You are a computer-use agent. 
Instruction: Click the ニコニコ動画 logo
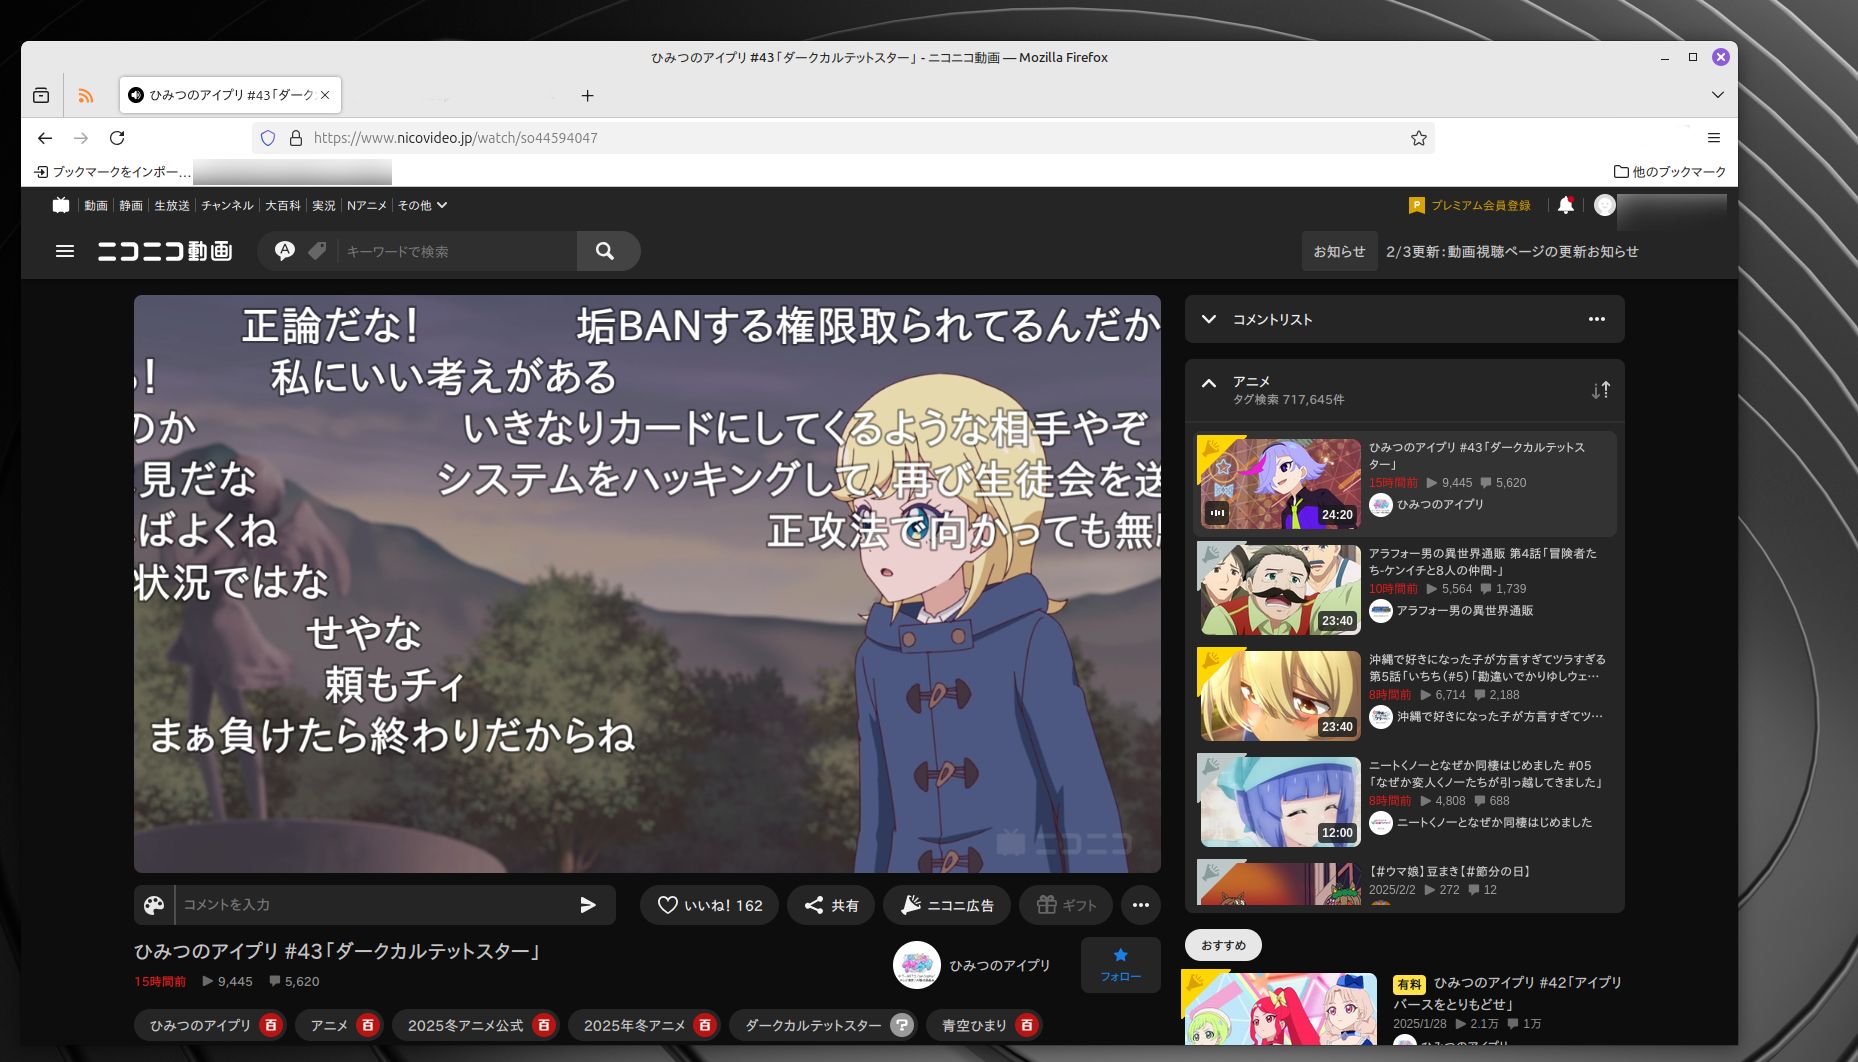(x=165, y=251)
